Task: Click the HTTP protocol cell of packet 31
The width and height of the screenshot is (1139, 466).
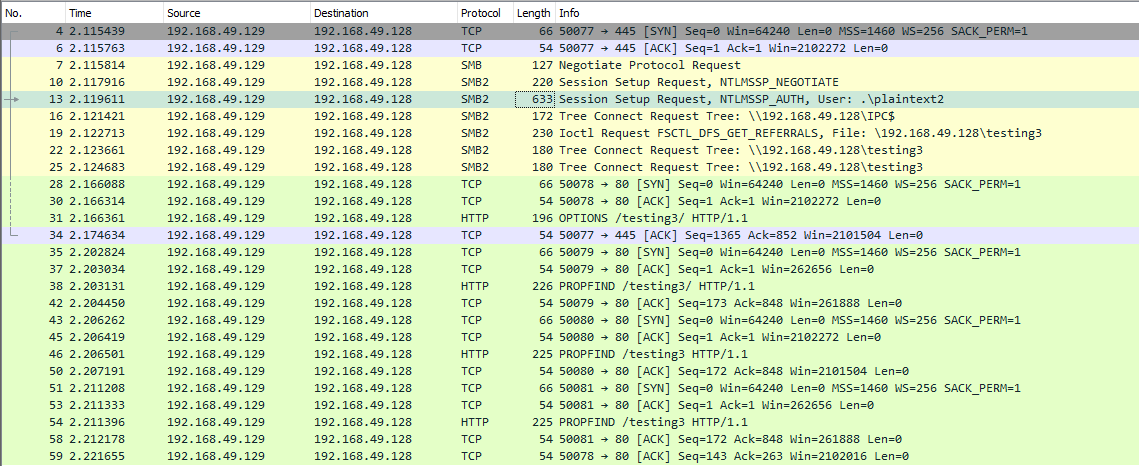Action: click(474, 218)
